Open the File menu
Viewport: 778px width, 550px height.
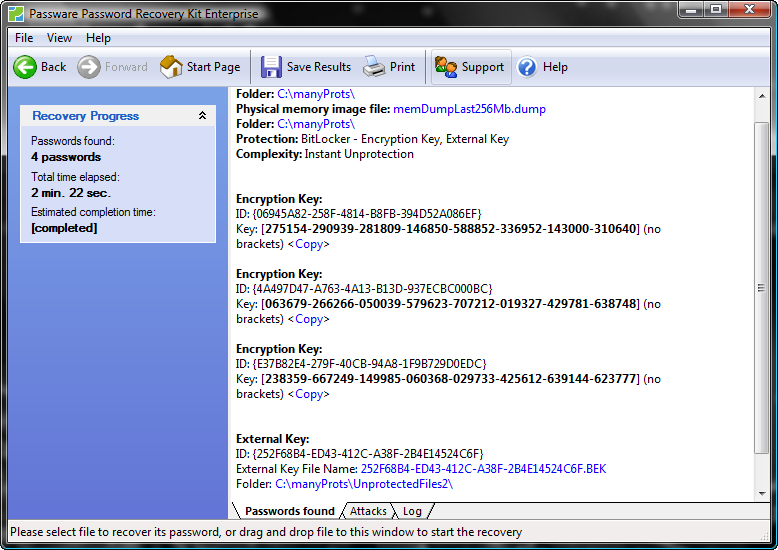pos(24,38)
